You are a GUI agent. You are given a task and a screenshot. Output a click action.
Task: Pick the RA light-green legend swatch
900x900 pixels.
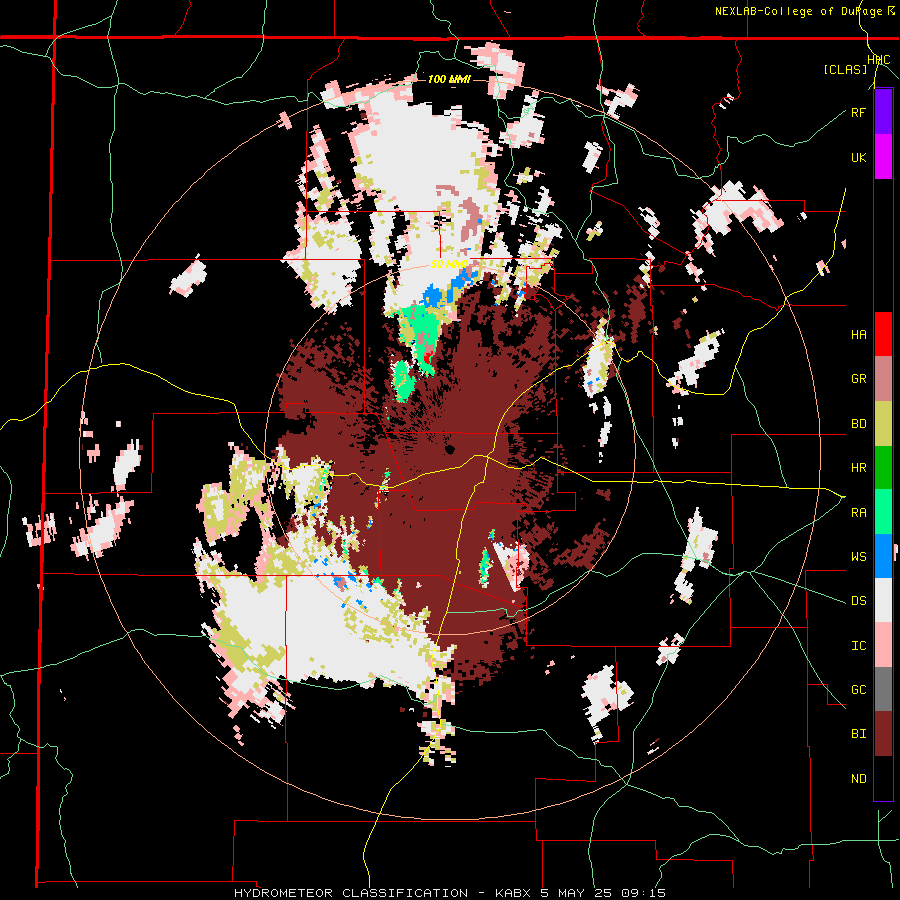(883, 512)
